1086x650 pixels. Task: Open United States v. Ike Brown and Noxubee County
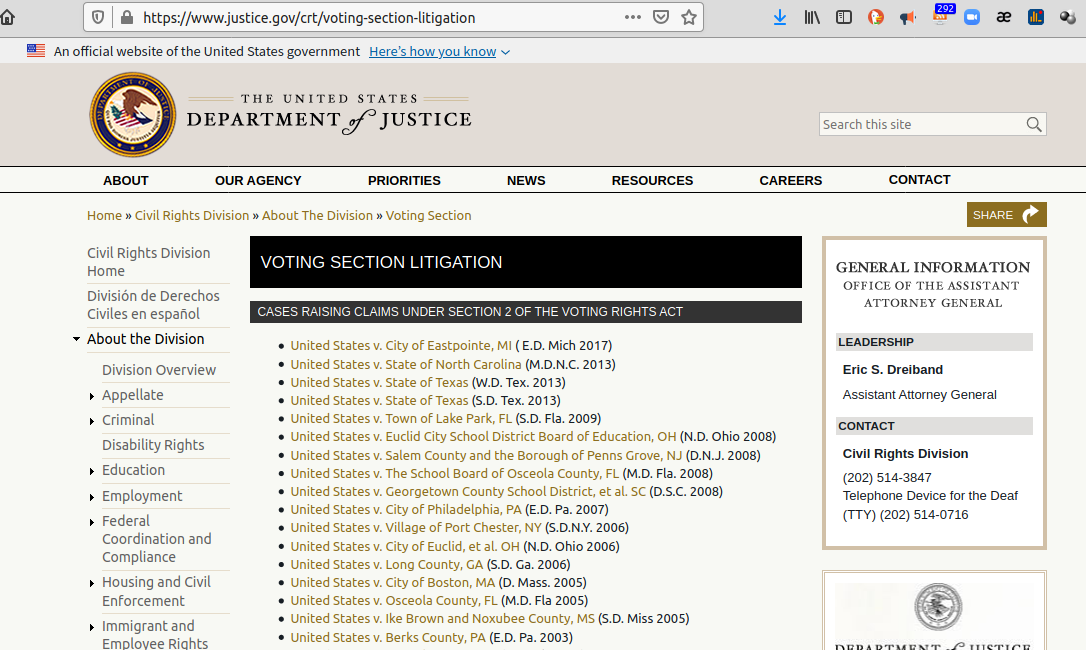pos(442,618)
